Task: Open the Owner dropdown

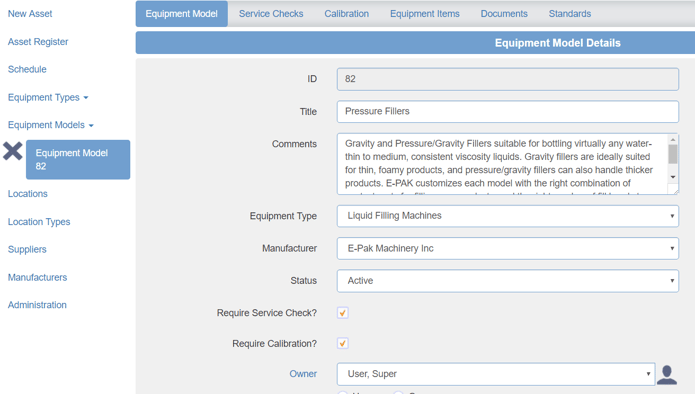Action: 496,374
